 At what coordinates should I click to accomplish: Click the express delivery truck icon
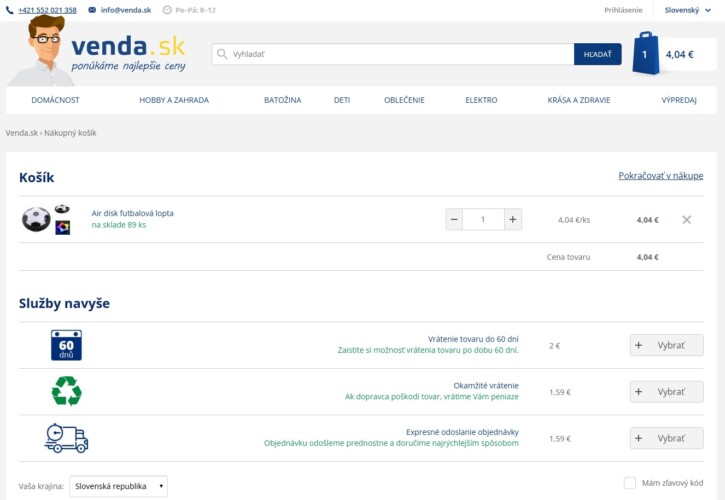[67, 438]
